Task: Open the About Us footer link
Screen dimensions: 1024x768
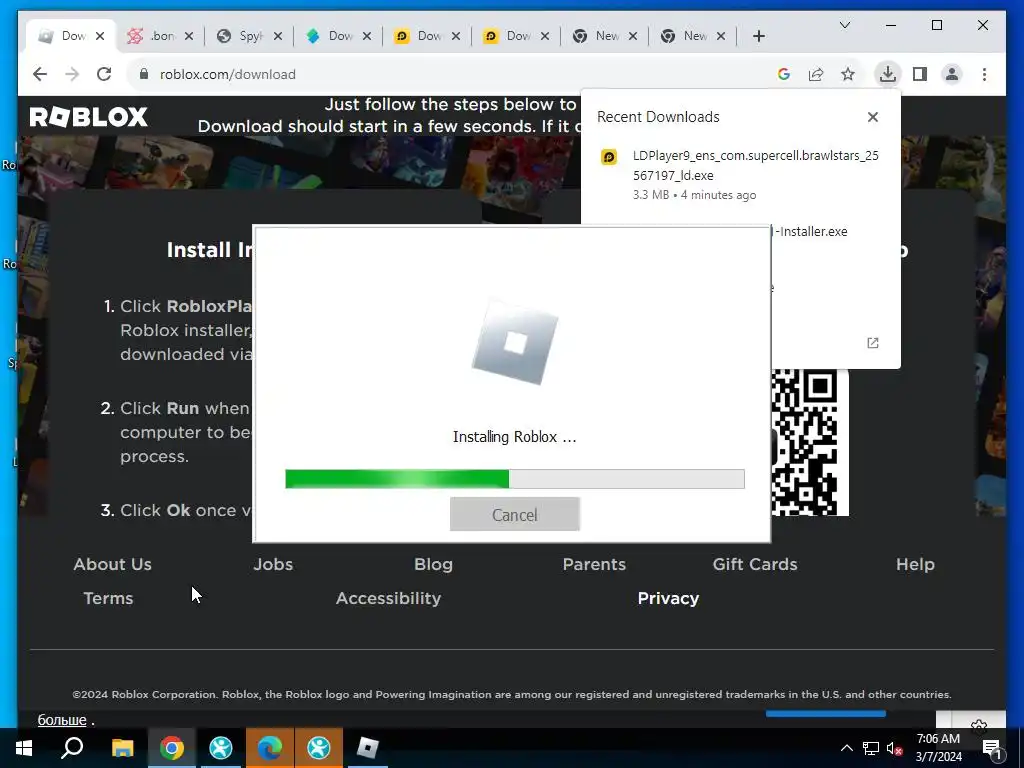Action: [112, 564]
